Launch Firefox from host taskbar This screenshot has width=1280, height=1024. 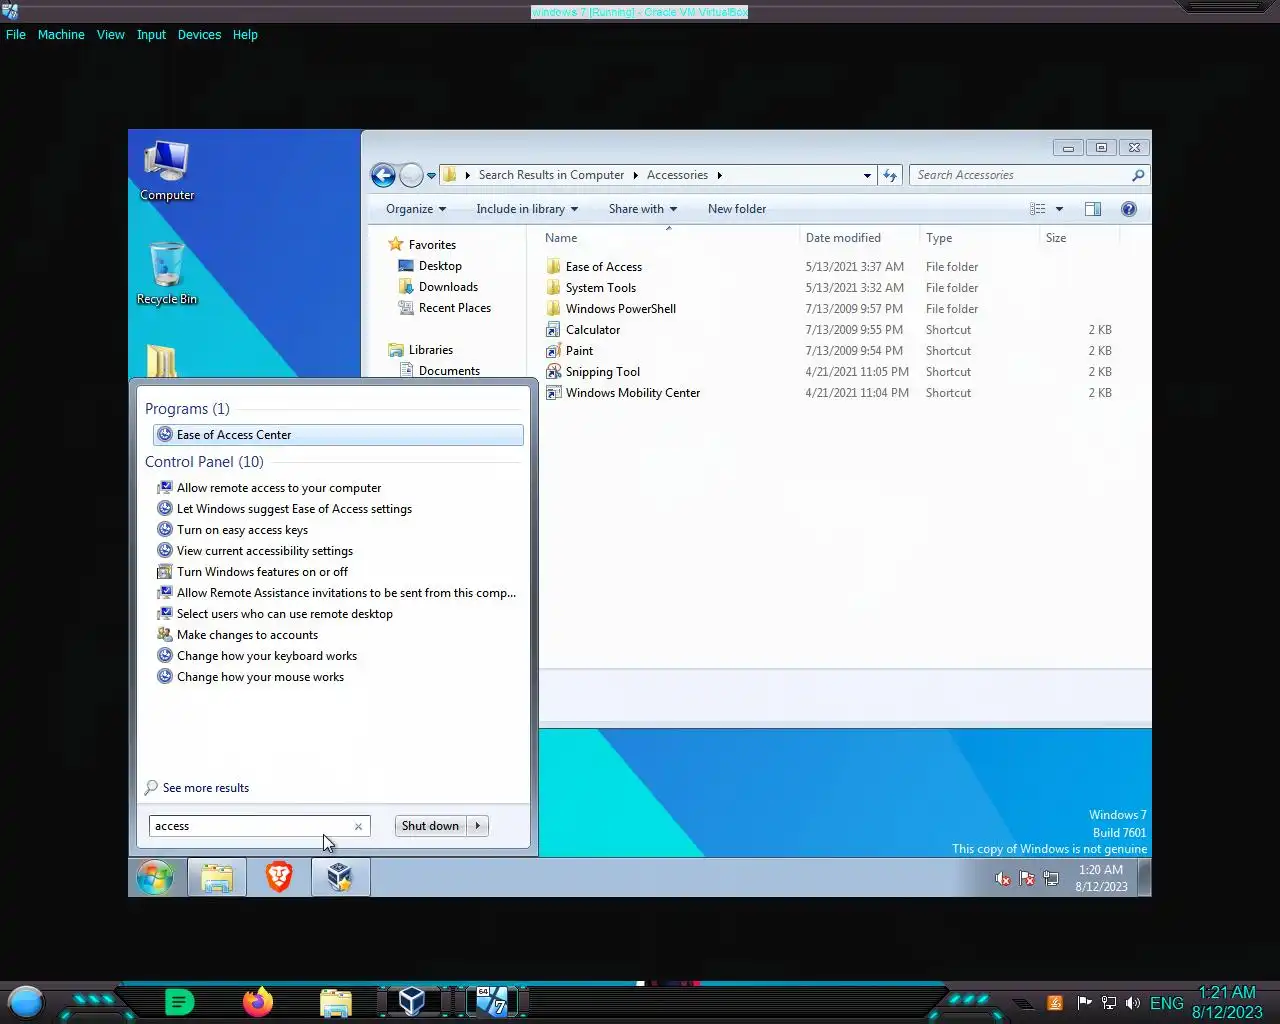tap(258, 1001)
